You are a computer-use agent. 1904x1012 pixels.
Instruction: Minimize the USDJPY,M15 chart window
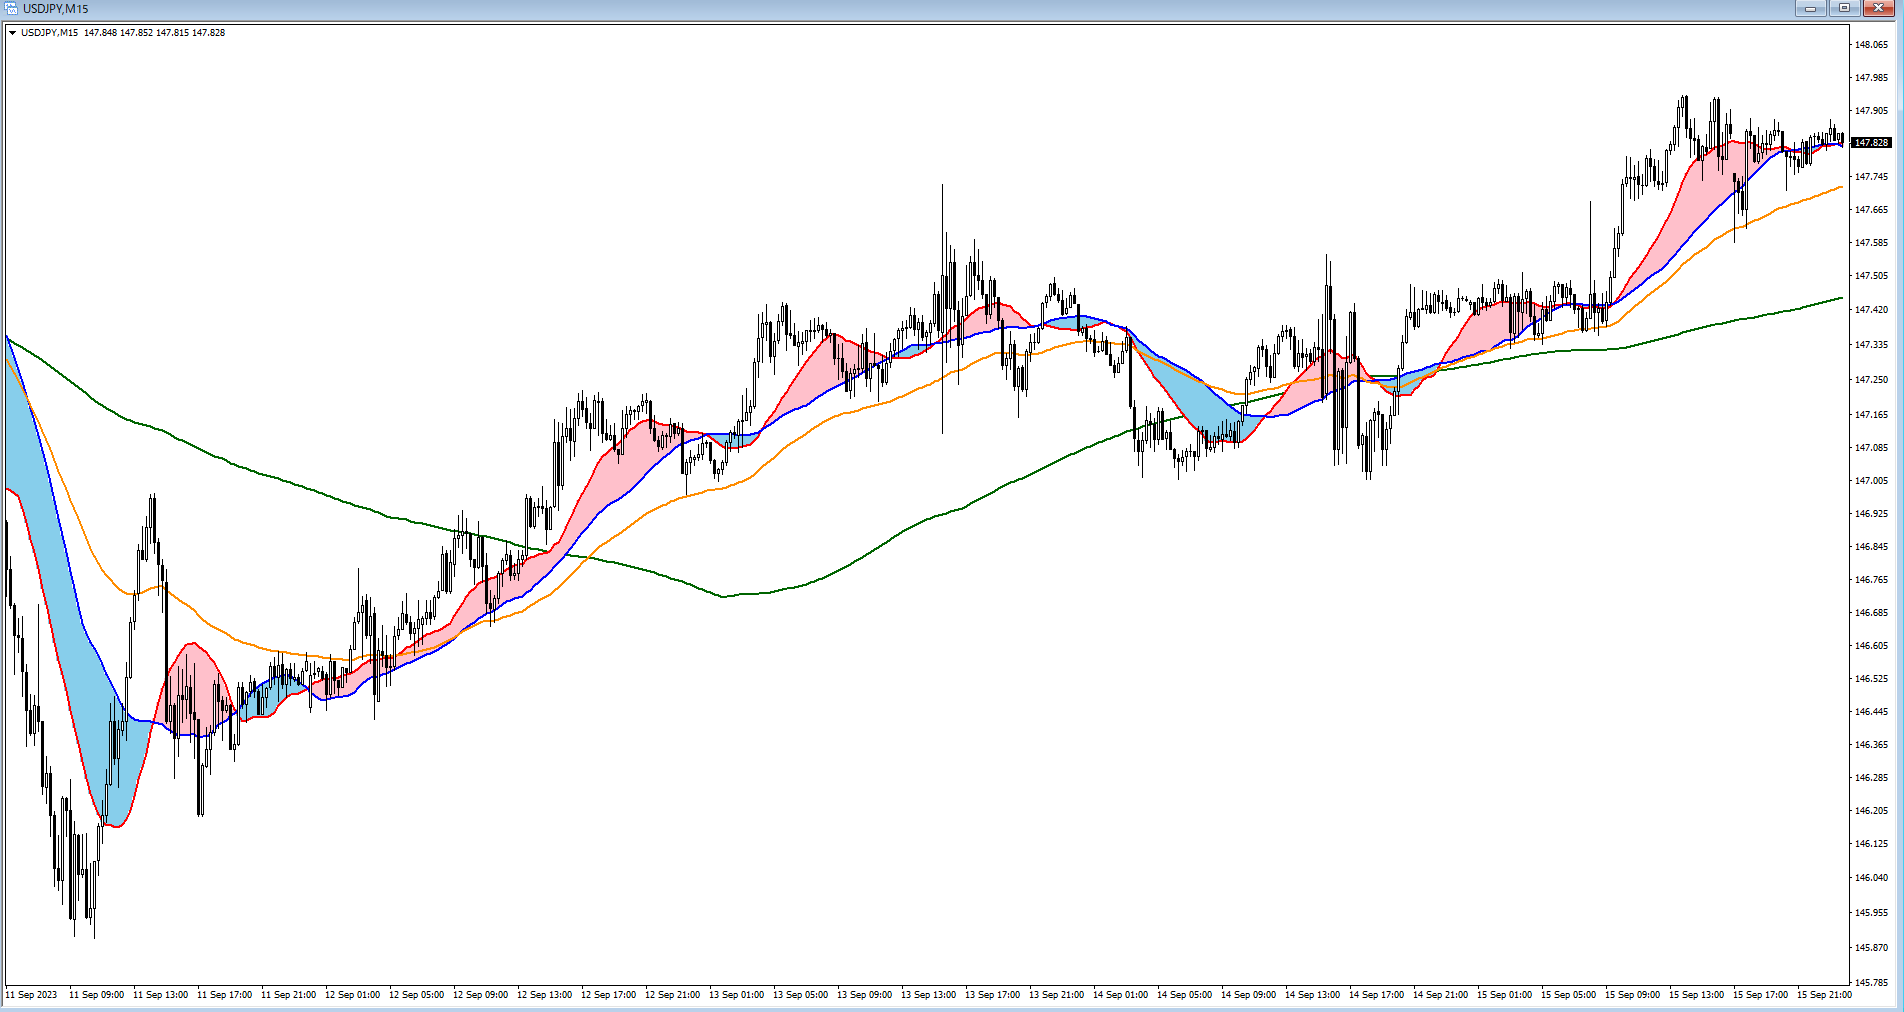[1810, 9]
